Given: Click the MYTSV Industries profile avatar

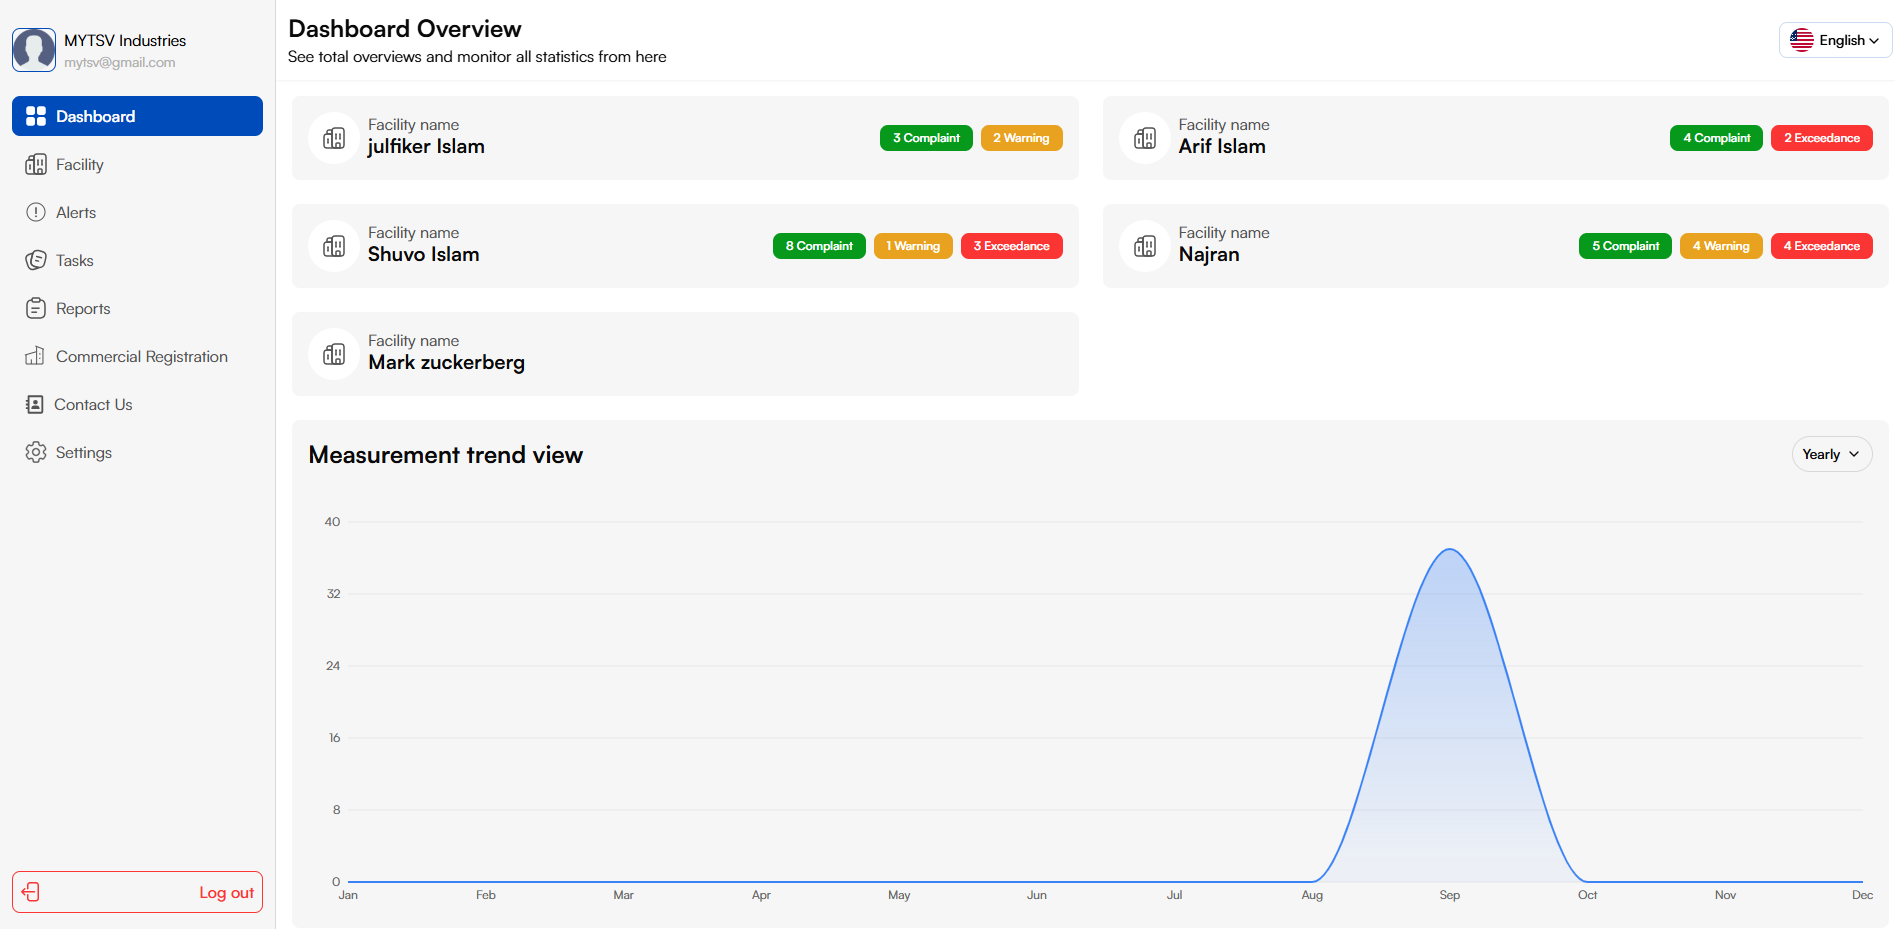Looking at the screenshot, I should click(34, 50).
